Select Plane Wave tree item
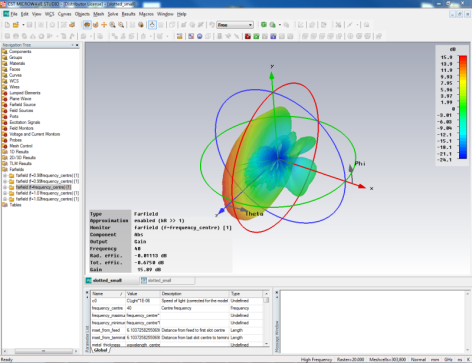 pos(20,99)
